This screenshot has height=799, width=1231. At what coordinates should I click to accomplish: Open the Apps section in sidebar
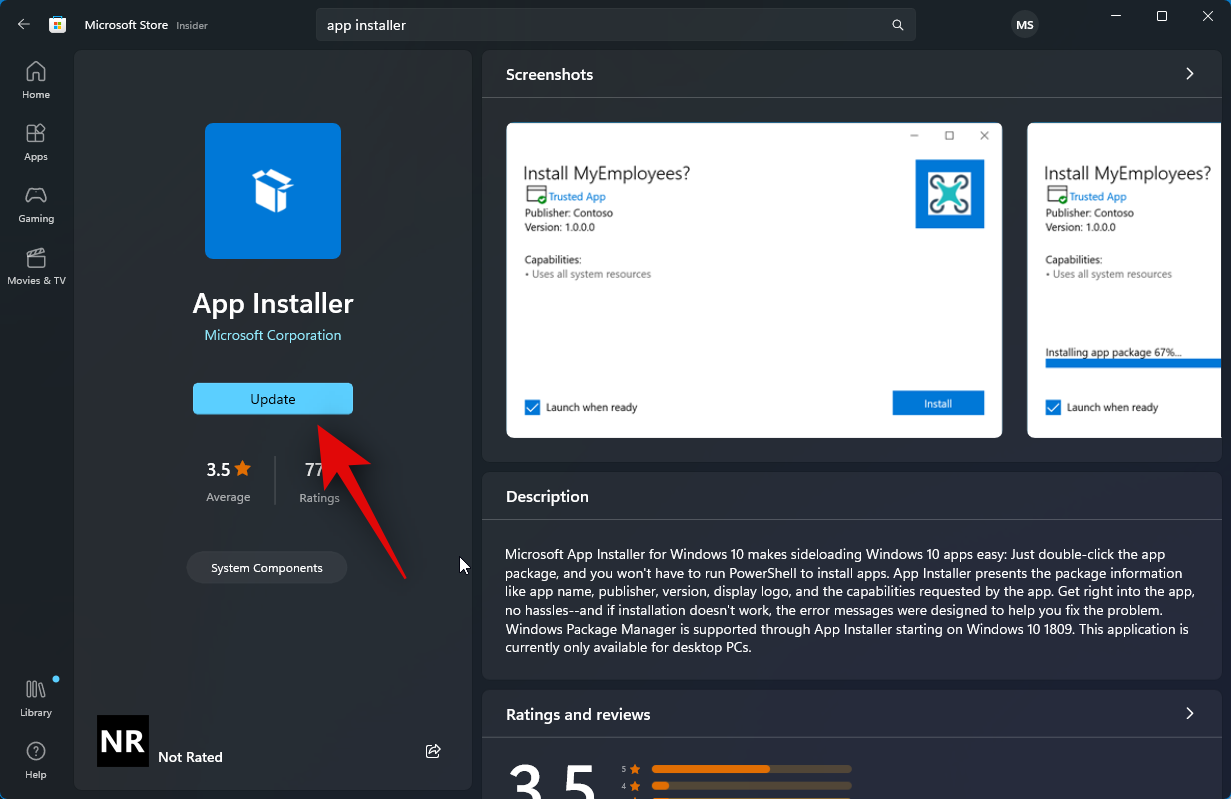pyautogui.click(x=36, y=142)
